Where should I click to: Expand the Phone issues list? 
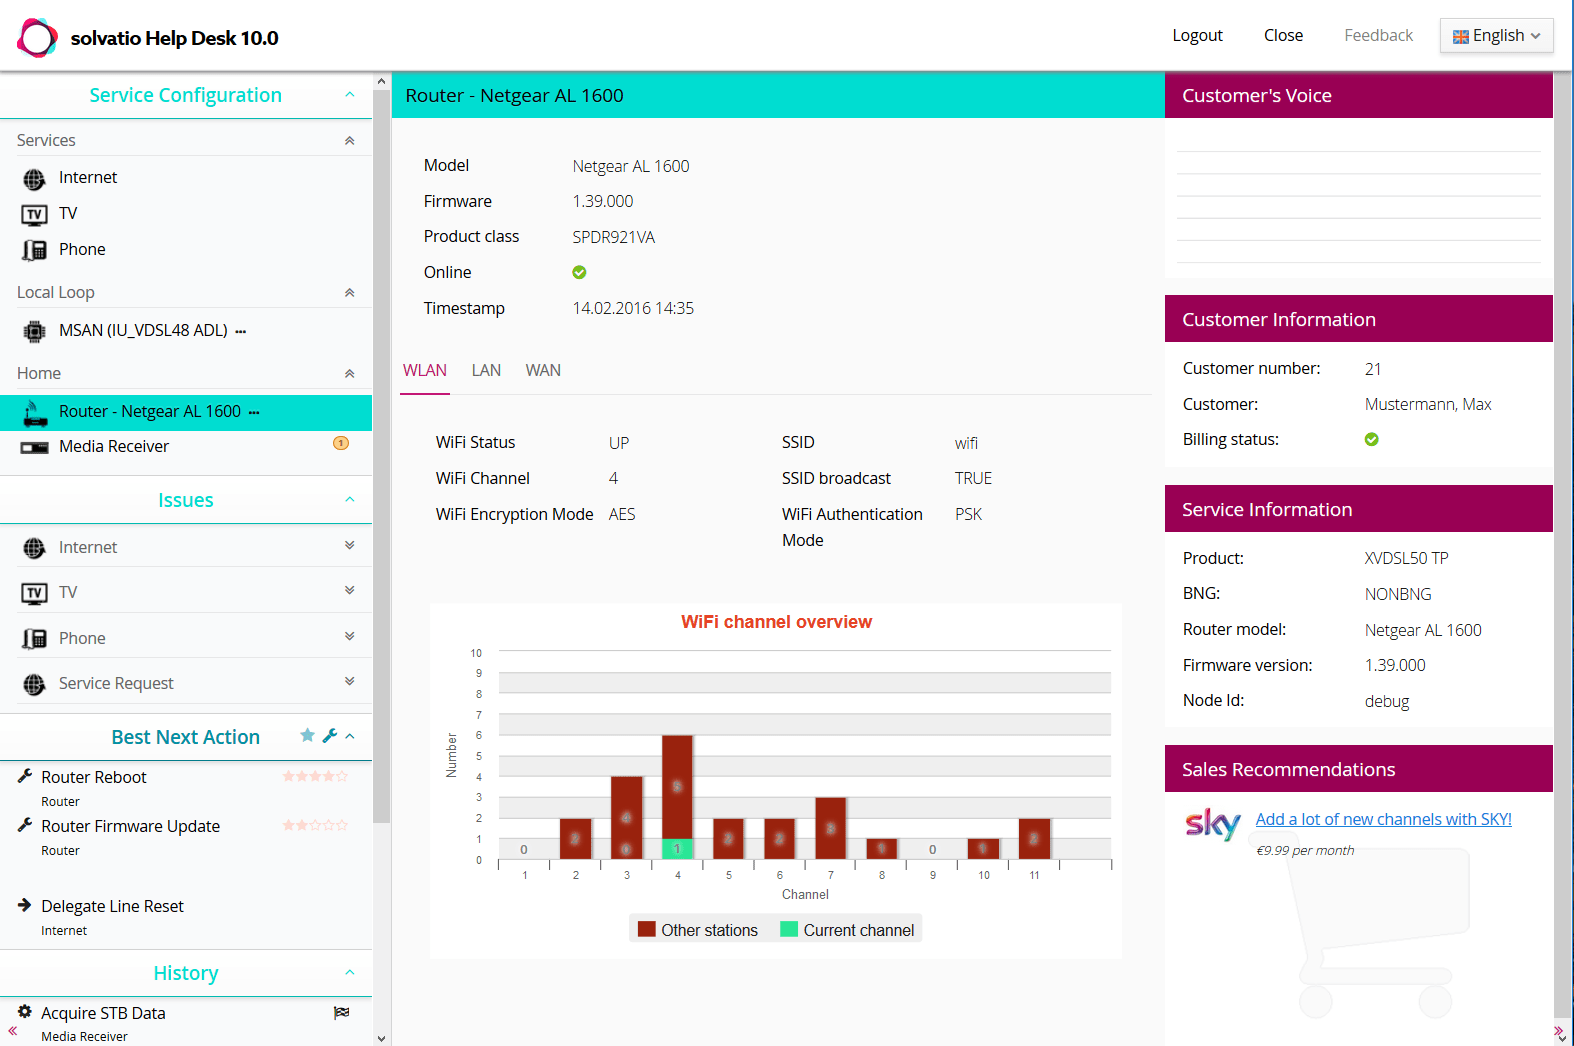(x=350, y=636)
